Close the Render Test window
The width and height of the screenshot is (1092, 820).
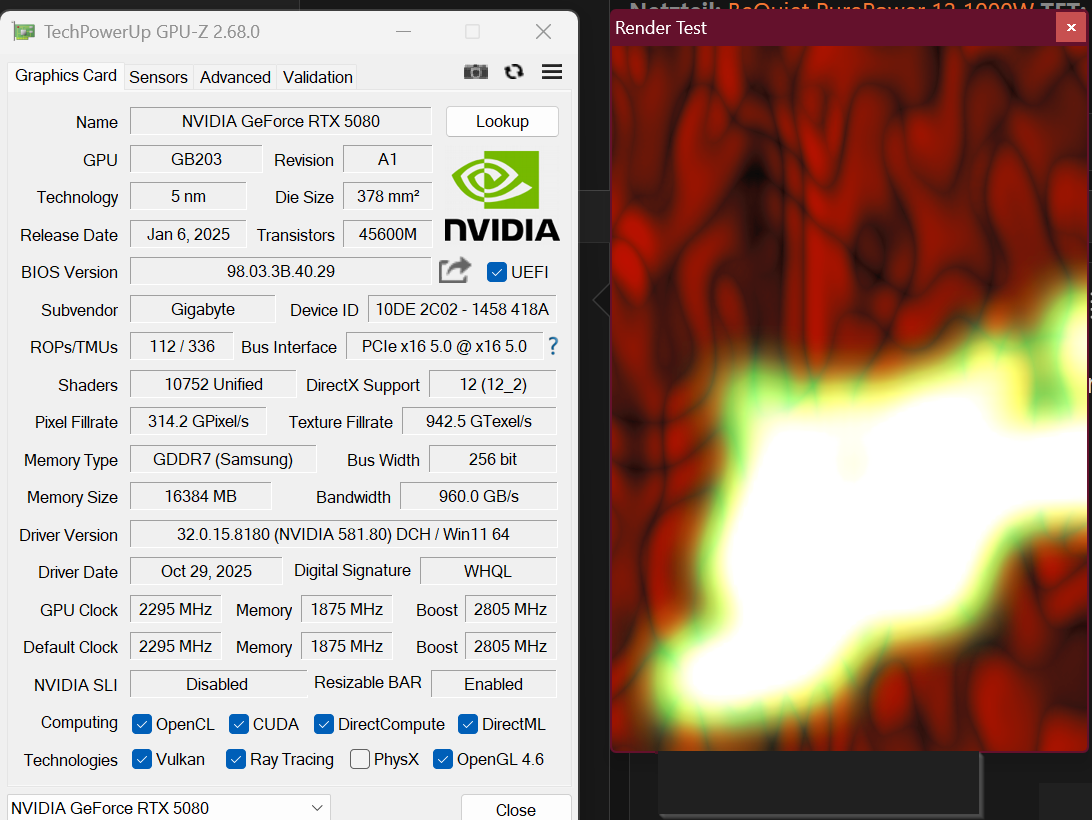pos(1071,28)
